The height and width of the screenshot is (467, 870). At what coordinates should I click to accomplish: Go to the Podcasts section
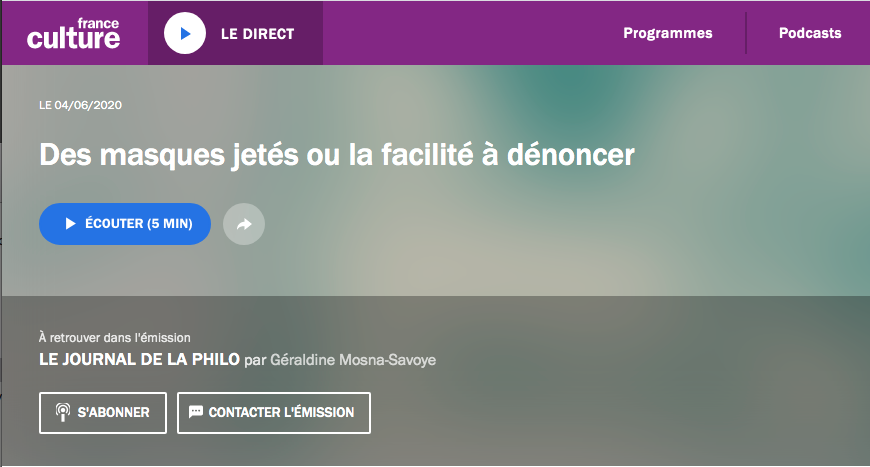809,33
